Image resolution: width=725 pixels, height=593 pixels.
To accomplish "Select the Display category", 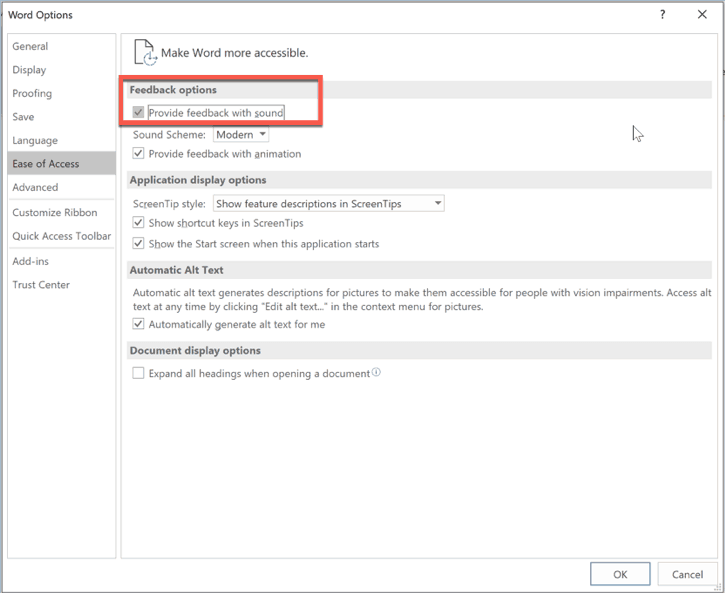I will click(x=61, y=70).
